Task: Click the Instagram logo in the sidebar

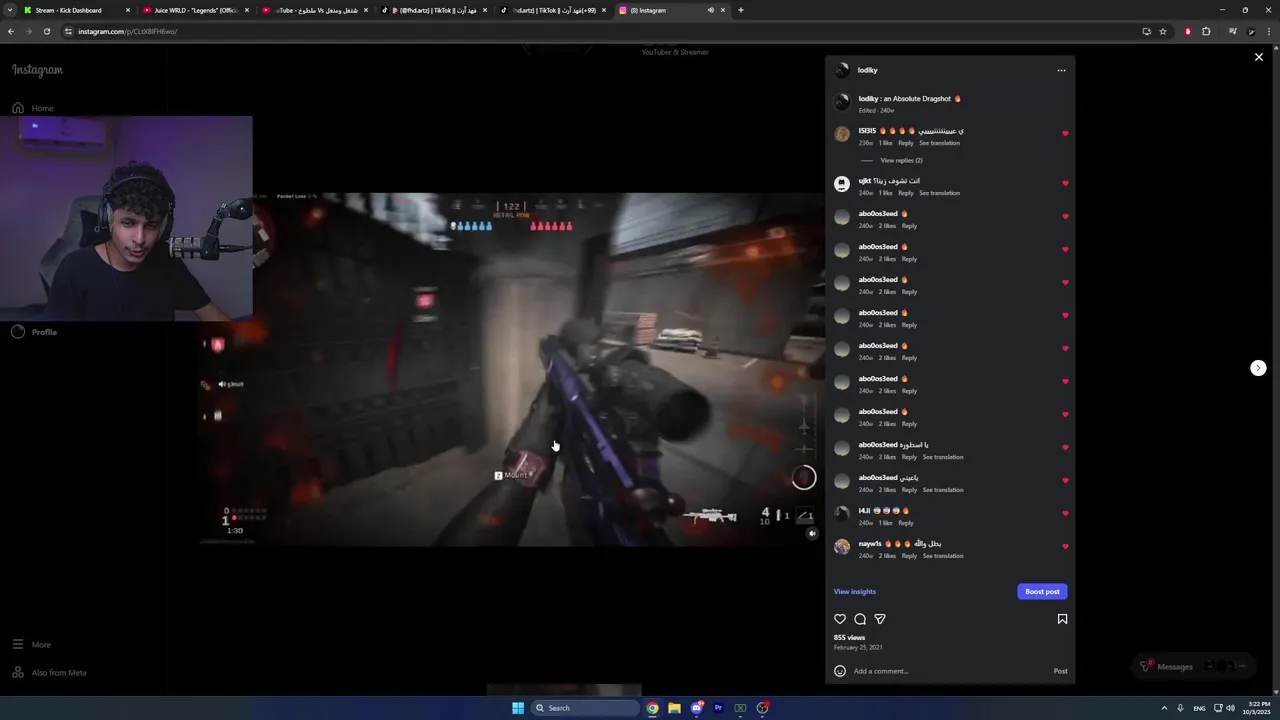Action: [37, 70]
